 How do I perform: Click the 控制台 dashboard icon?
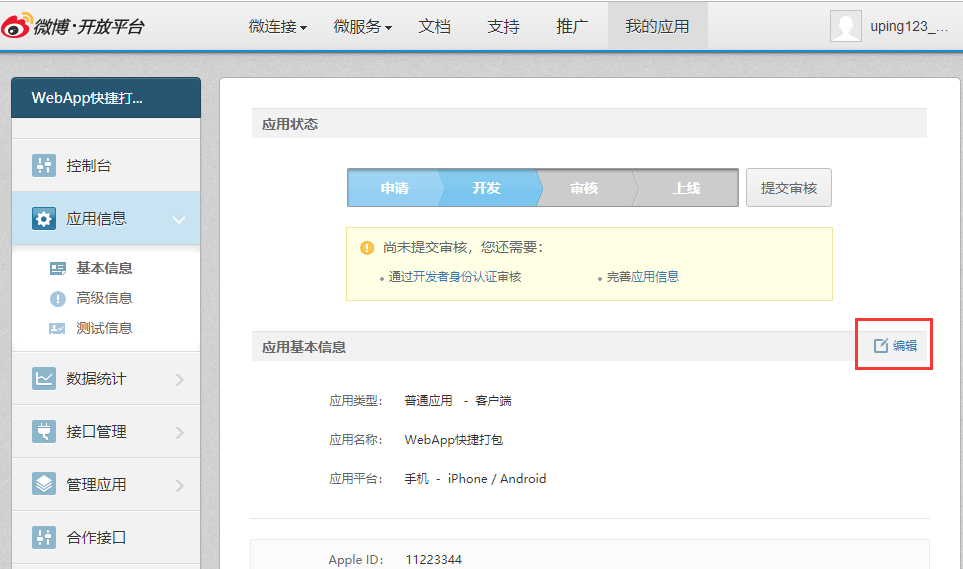[43, 165]
